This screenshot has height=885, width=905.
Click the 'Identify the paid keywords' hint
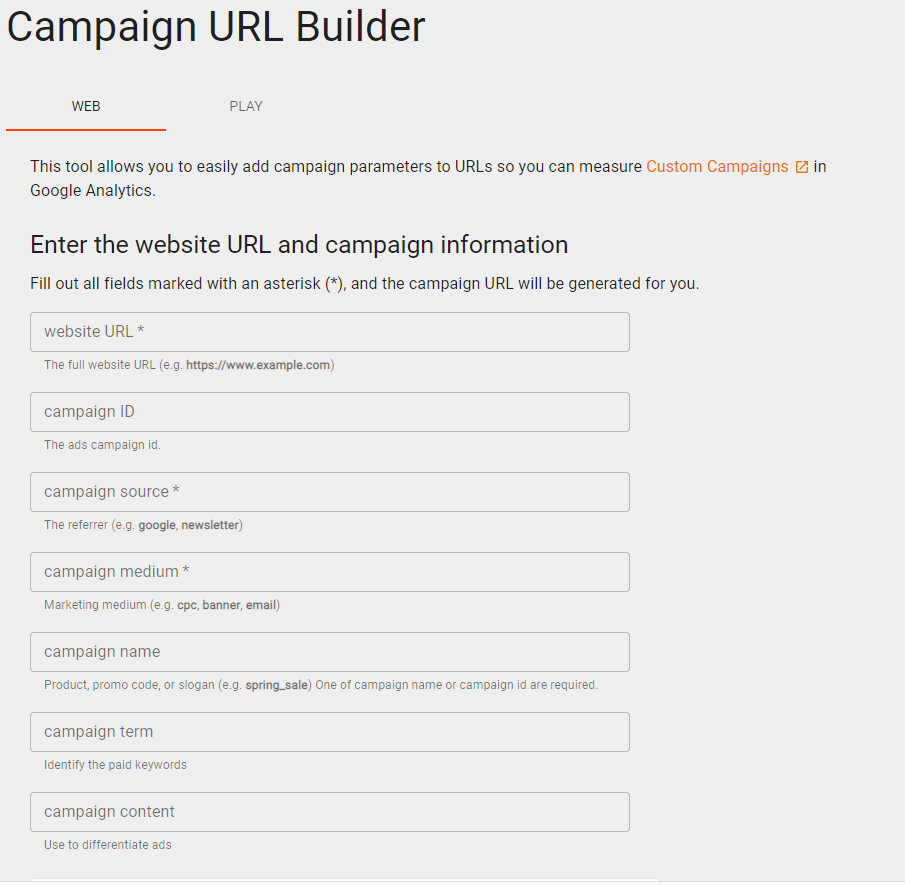tap(115, 765)
